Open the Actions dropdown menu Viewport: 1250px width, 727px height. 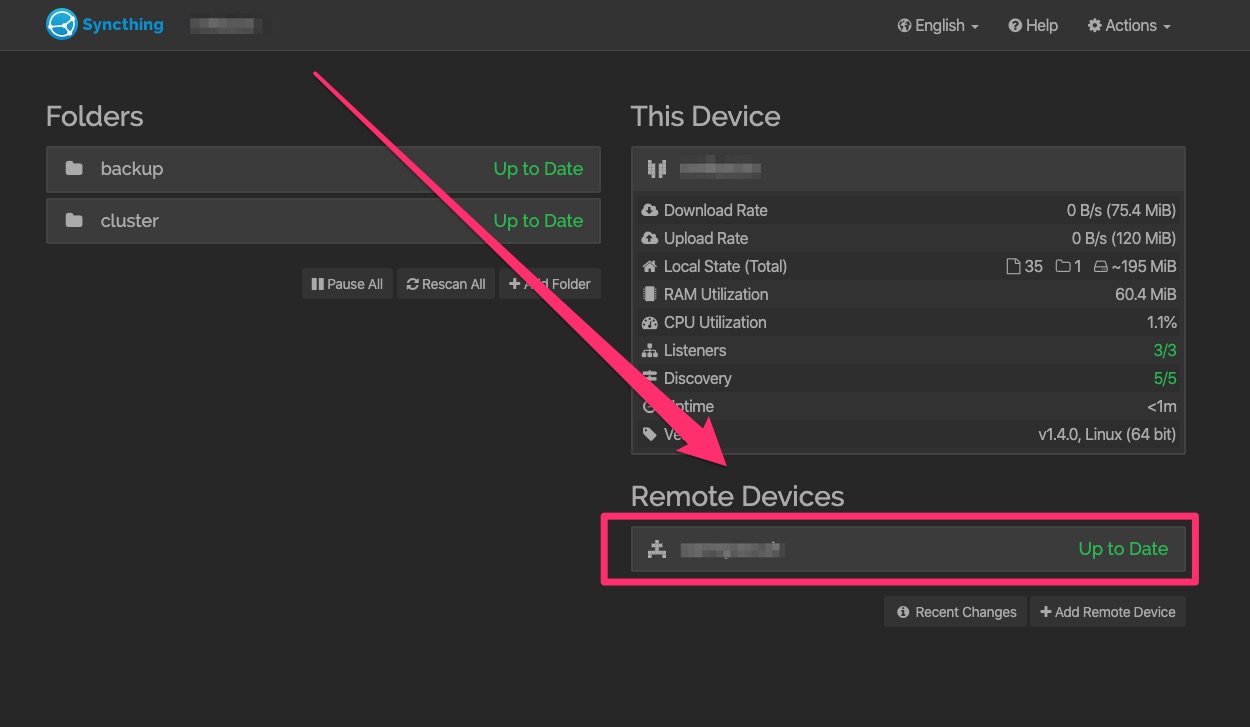[x=1129, y=26]
